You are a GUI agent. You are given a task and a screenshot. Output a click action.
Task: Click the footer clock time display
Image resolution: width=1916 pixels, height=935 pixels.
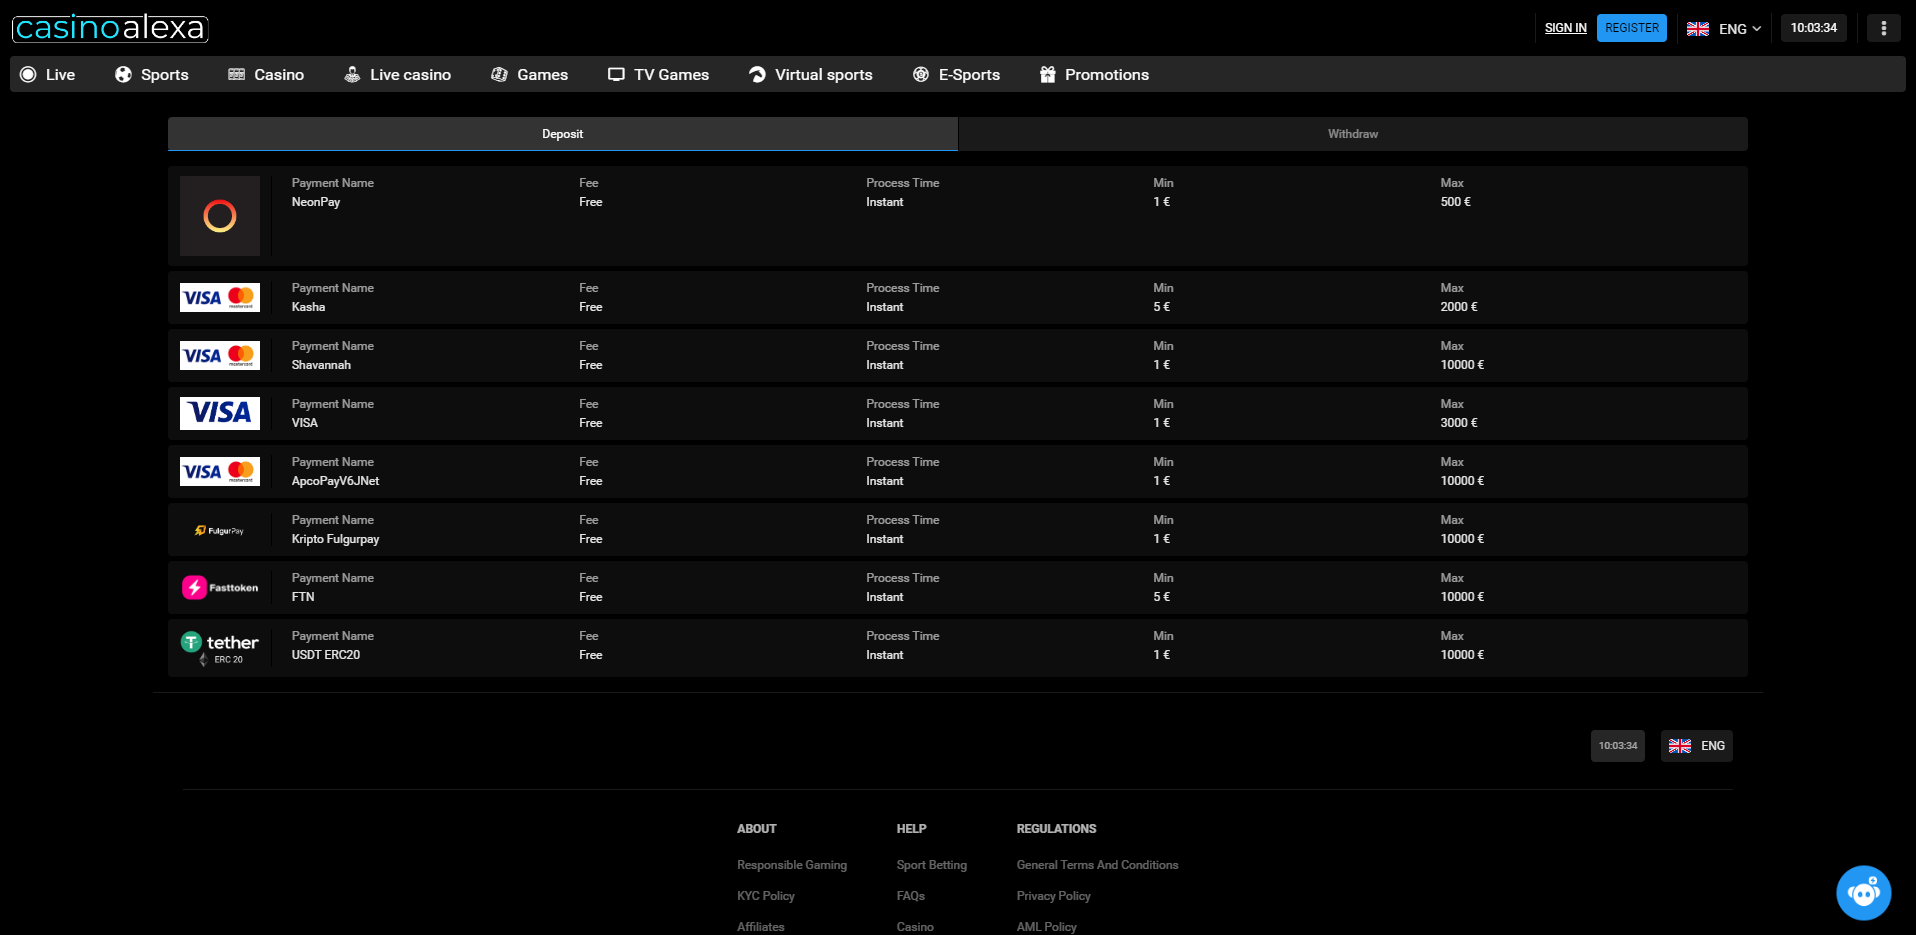(x=1617, y=746)
